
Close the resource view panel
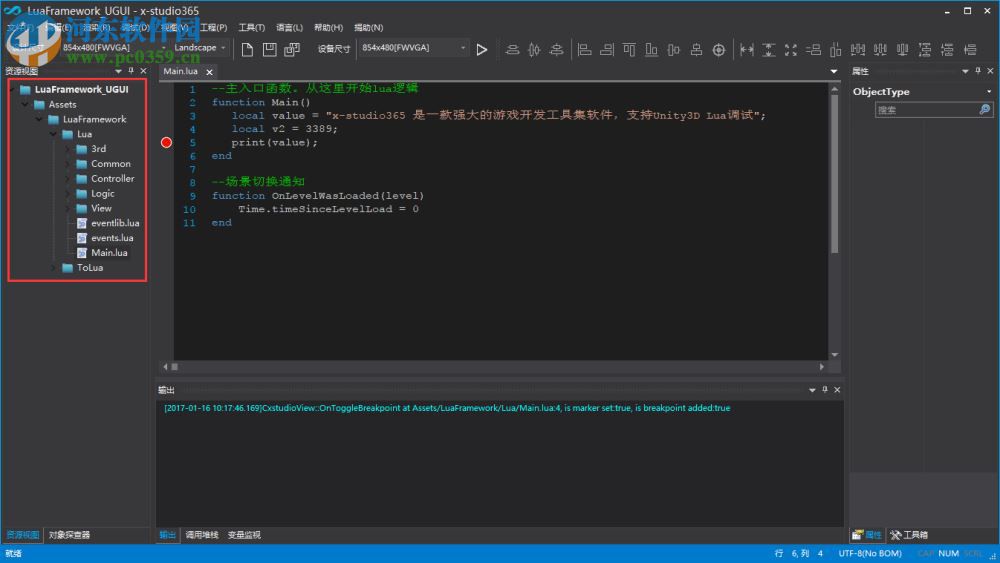(143, 71)
